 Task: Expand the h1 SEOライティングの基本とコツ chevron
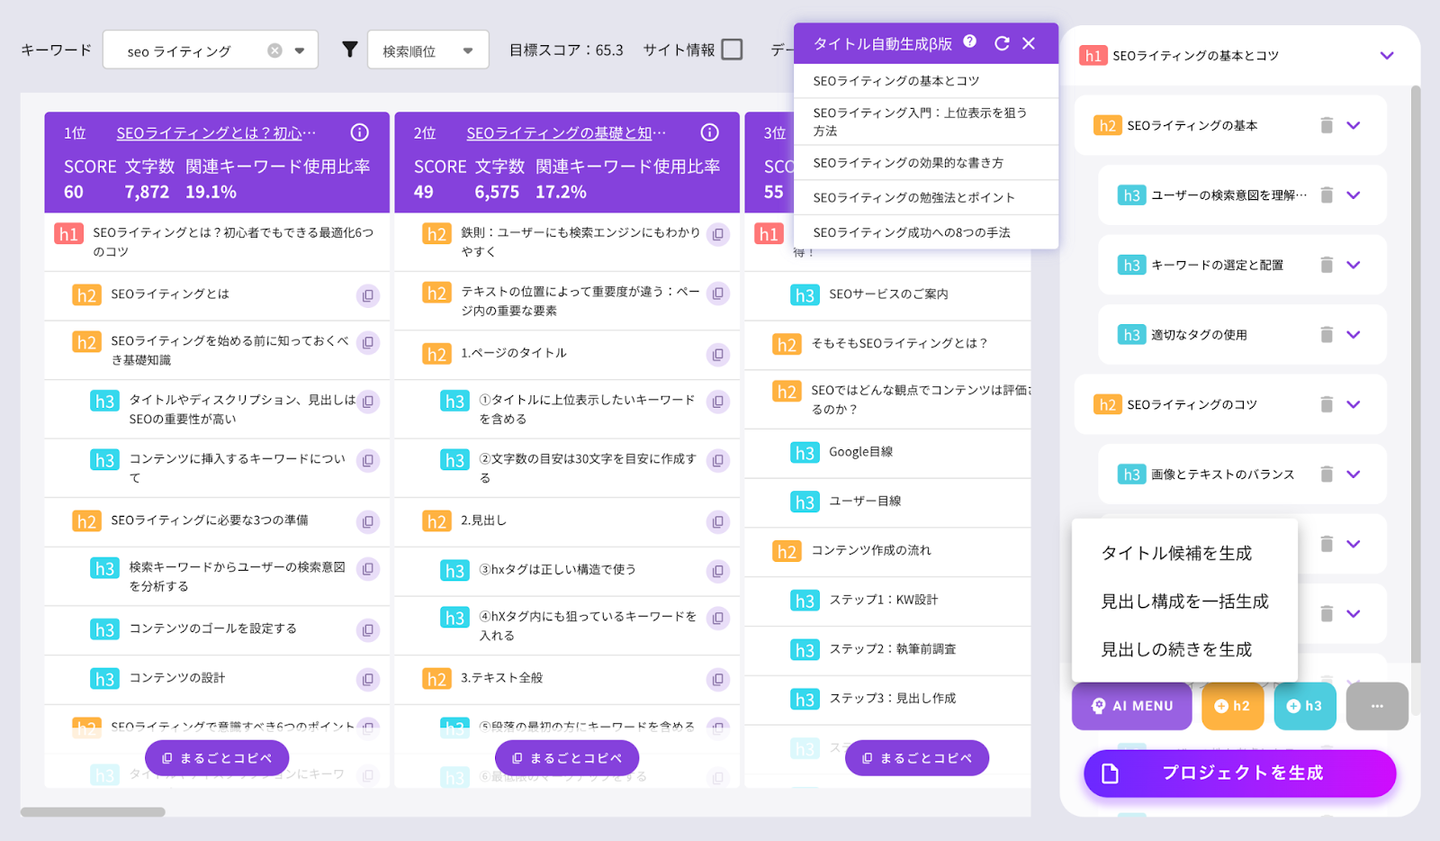[x=1387, y=55]
